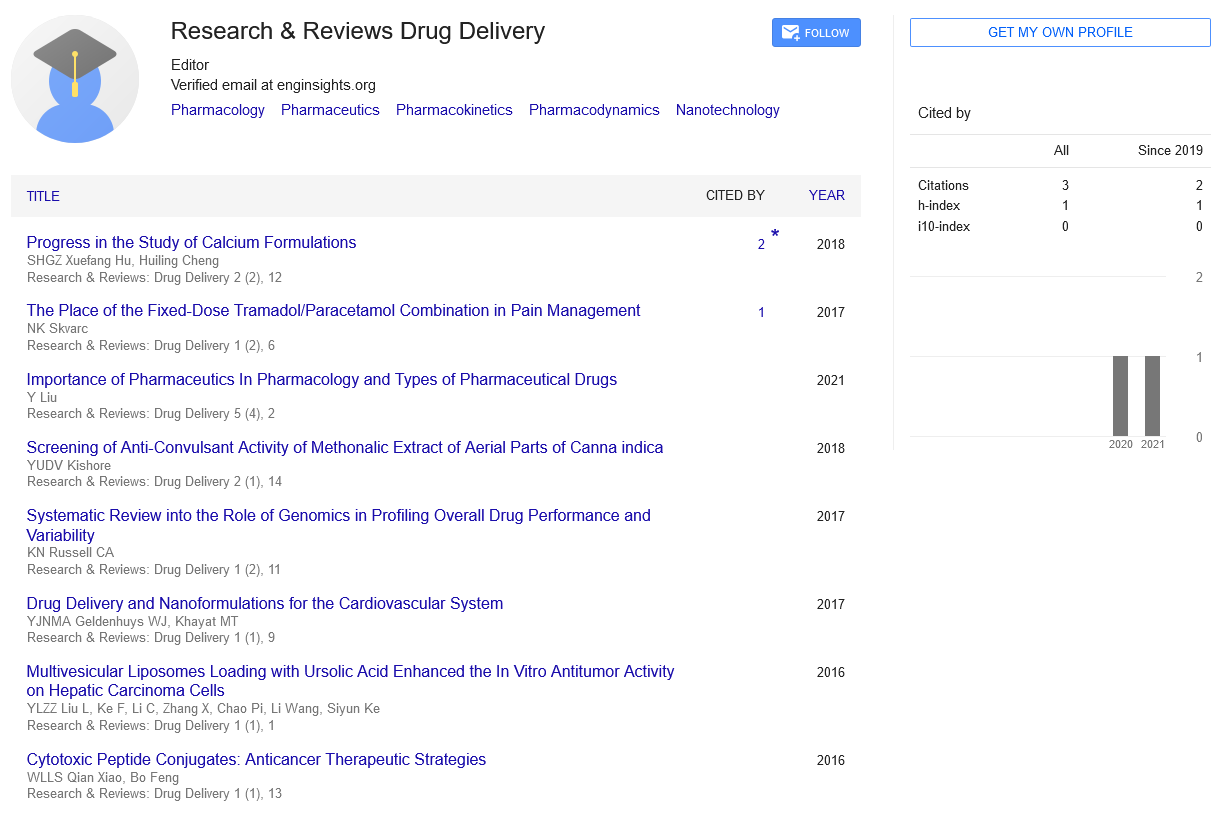Click the asterisk next to the citation count
Image resolution: width=1225 pixels, height=814 pixels.
(775, 236)
